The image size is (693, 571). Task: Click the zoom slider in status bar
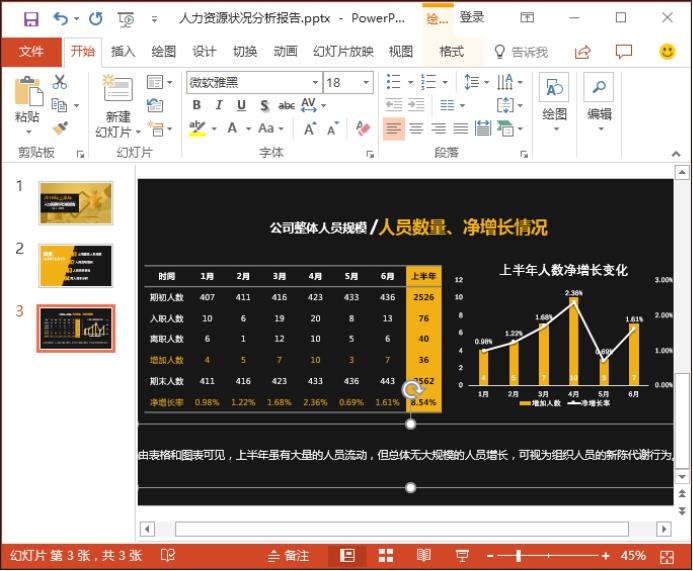point(518,555)
